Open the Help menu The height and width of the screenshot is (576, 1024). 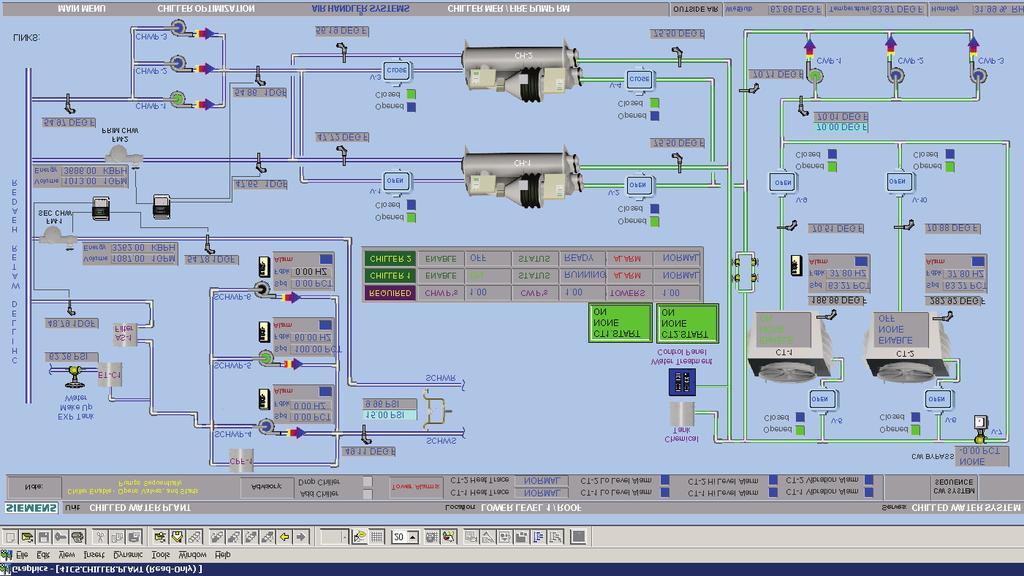pyautogui.click(x=223, y=554)
